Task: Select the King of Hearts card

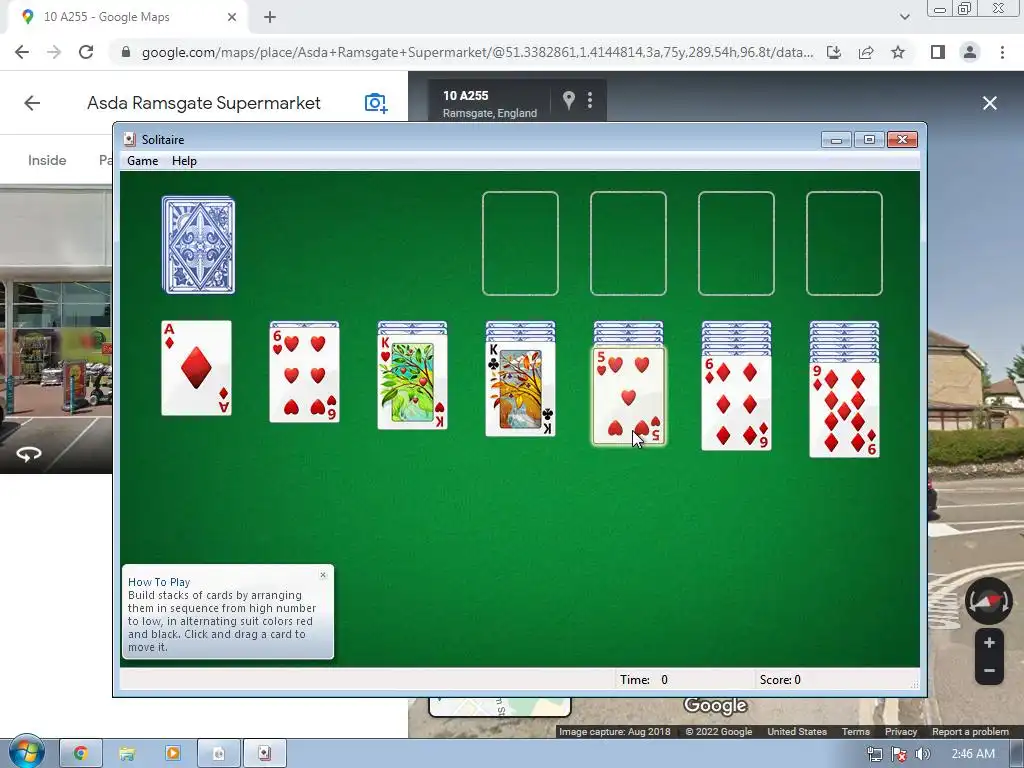Action: [413, 381]
